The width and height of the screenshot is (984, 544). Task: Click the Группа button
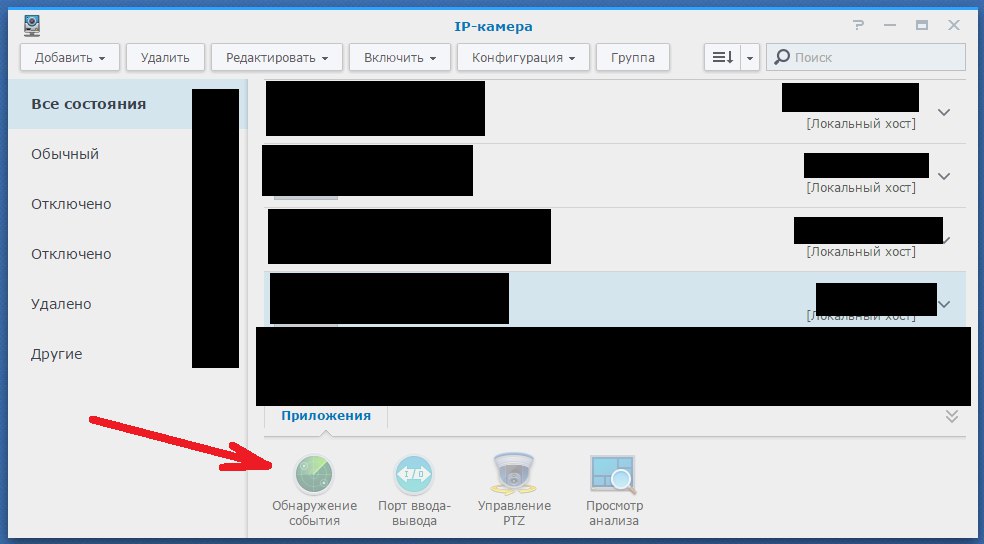point(633,57)
